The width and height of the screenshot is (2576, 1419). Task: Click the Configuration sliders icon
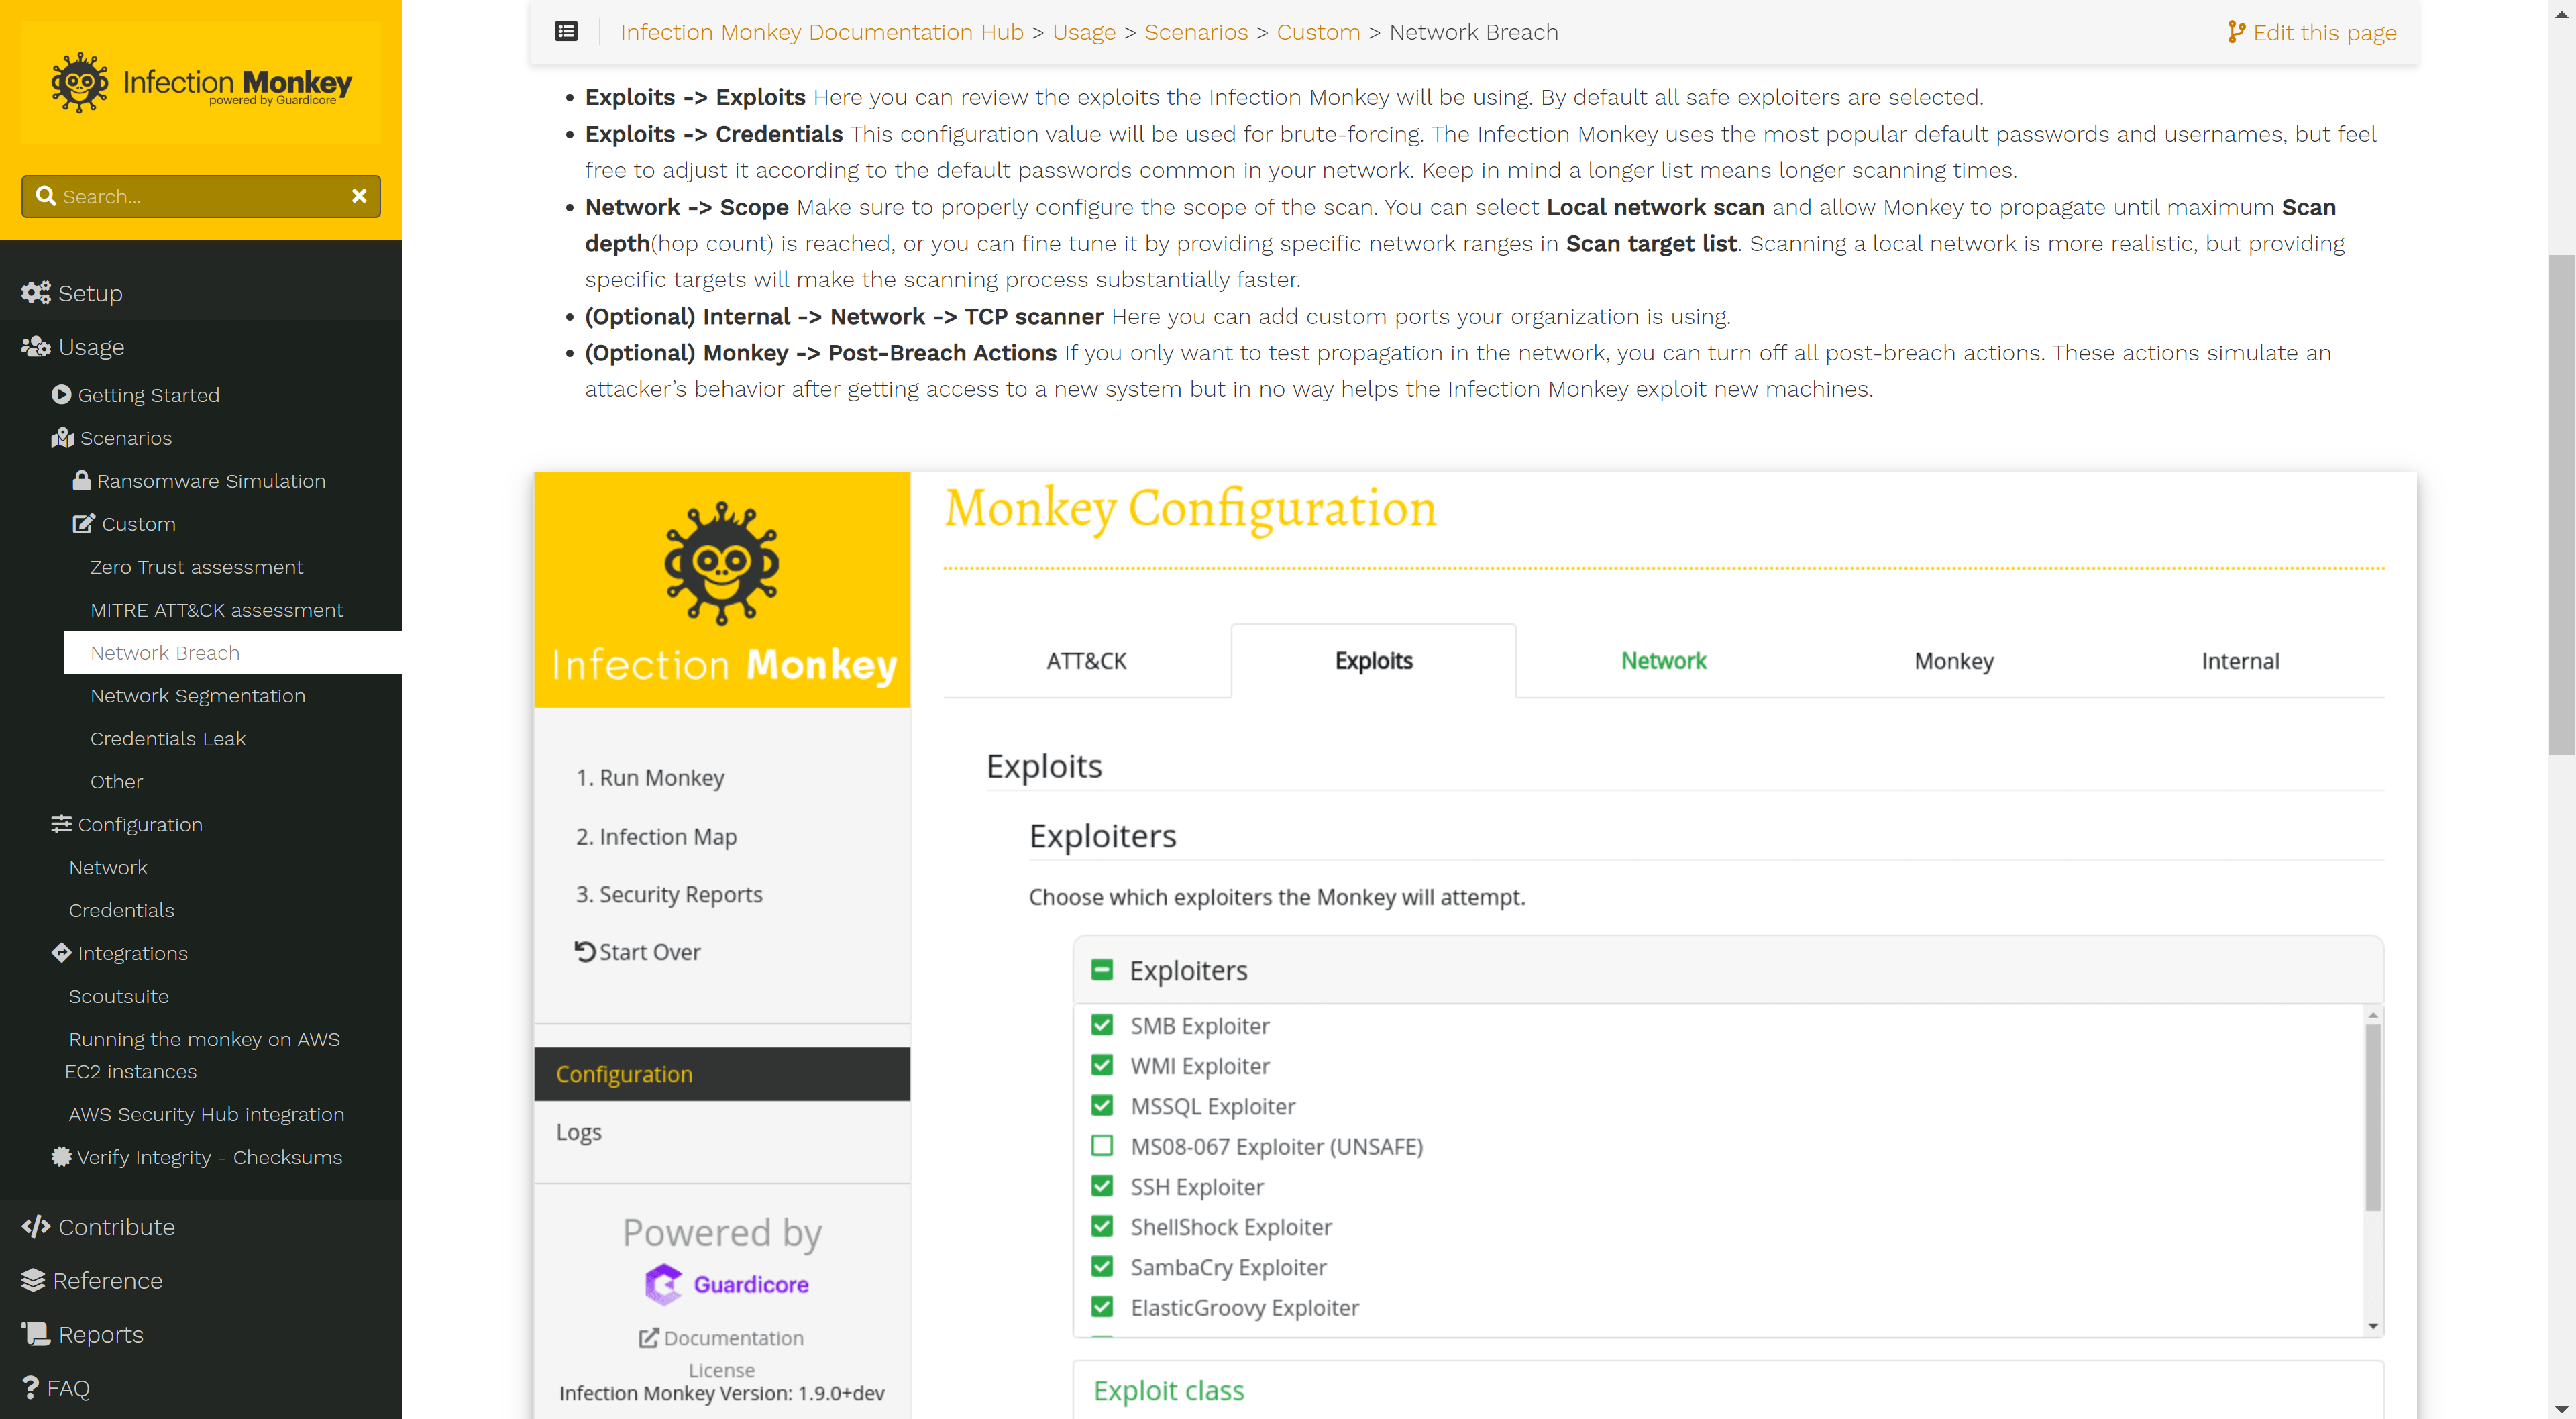[61, 824]
